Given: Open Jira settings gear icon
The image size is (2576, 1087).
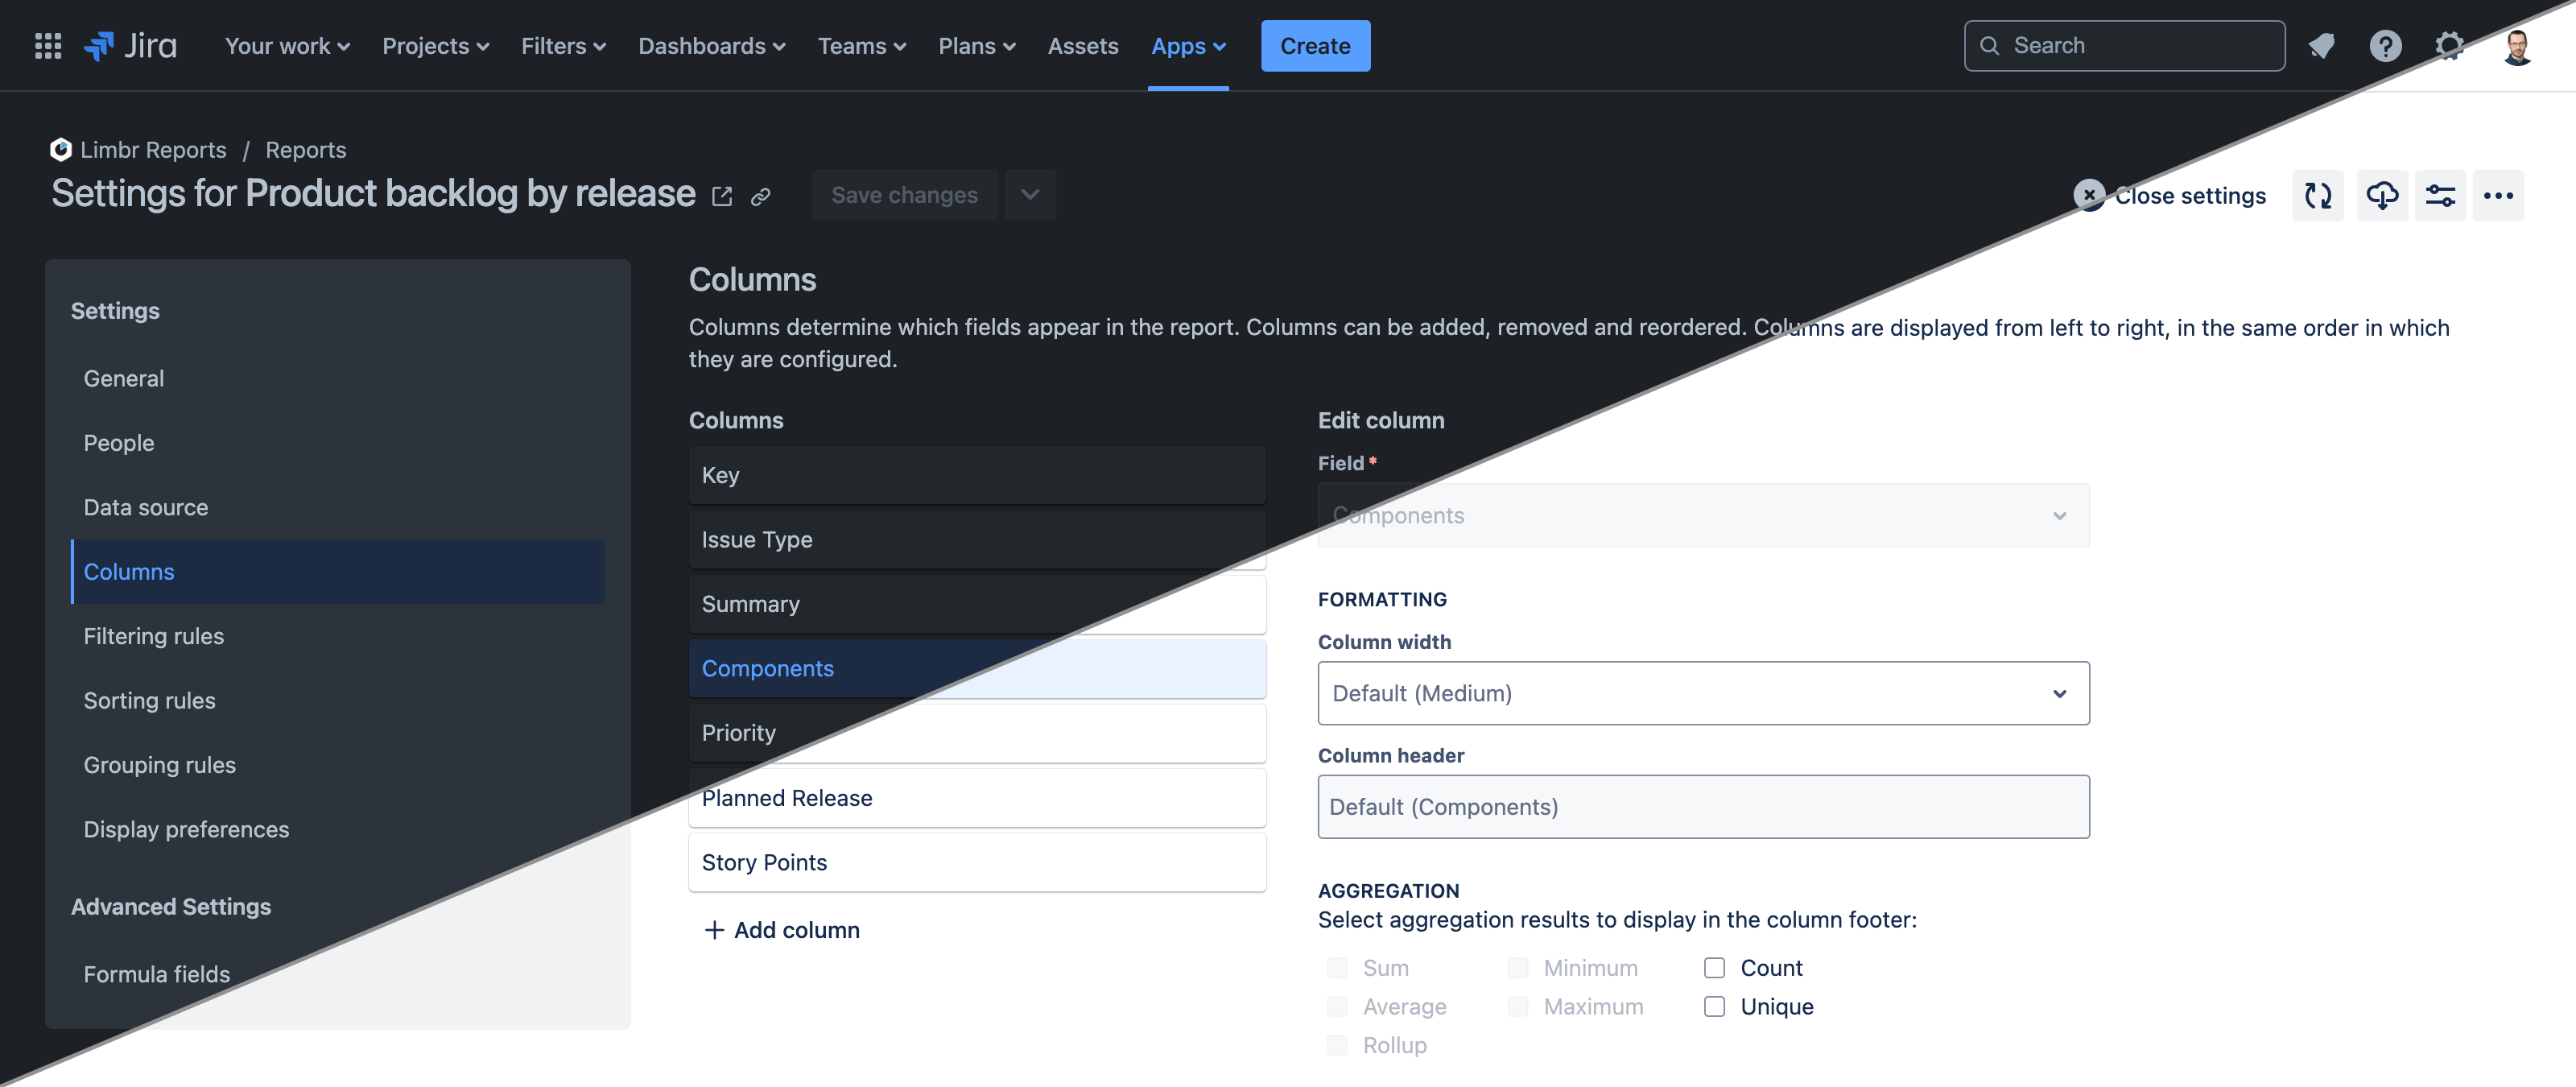Looking at the screenshot, I should [x=2449, y=46].
